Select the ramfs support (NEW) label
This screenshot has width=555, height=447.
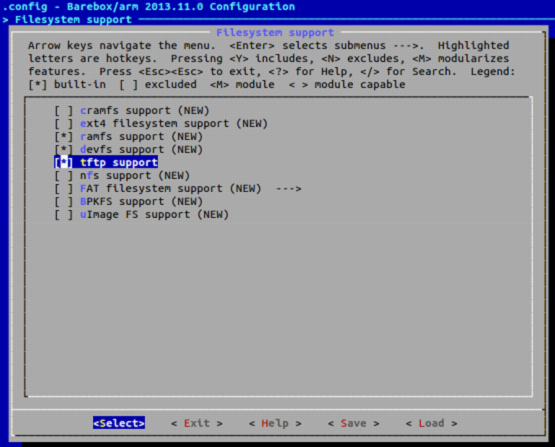(142, 137)
